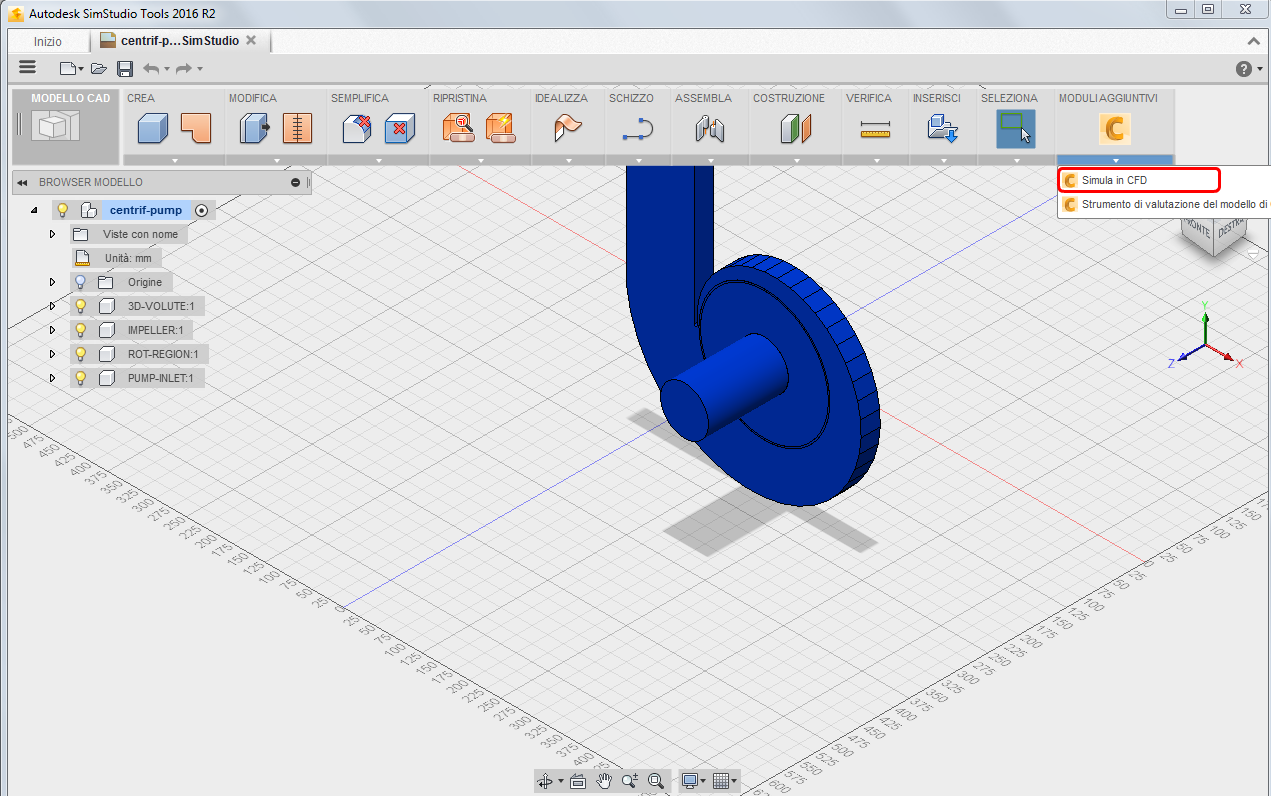Viewport: 1271px width, 796px height.
Task: Click the orbit tool in bottom navigation bar
Action: 545,781
